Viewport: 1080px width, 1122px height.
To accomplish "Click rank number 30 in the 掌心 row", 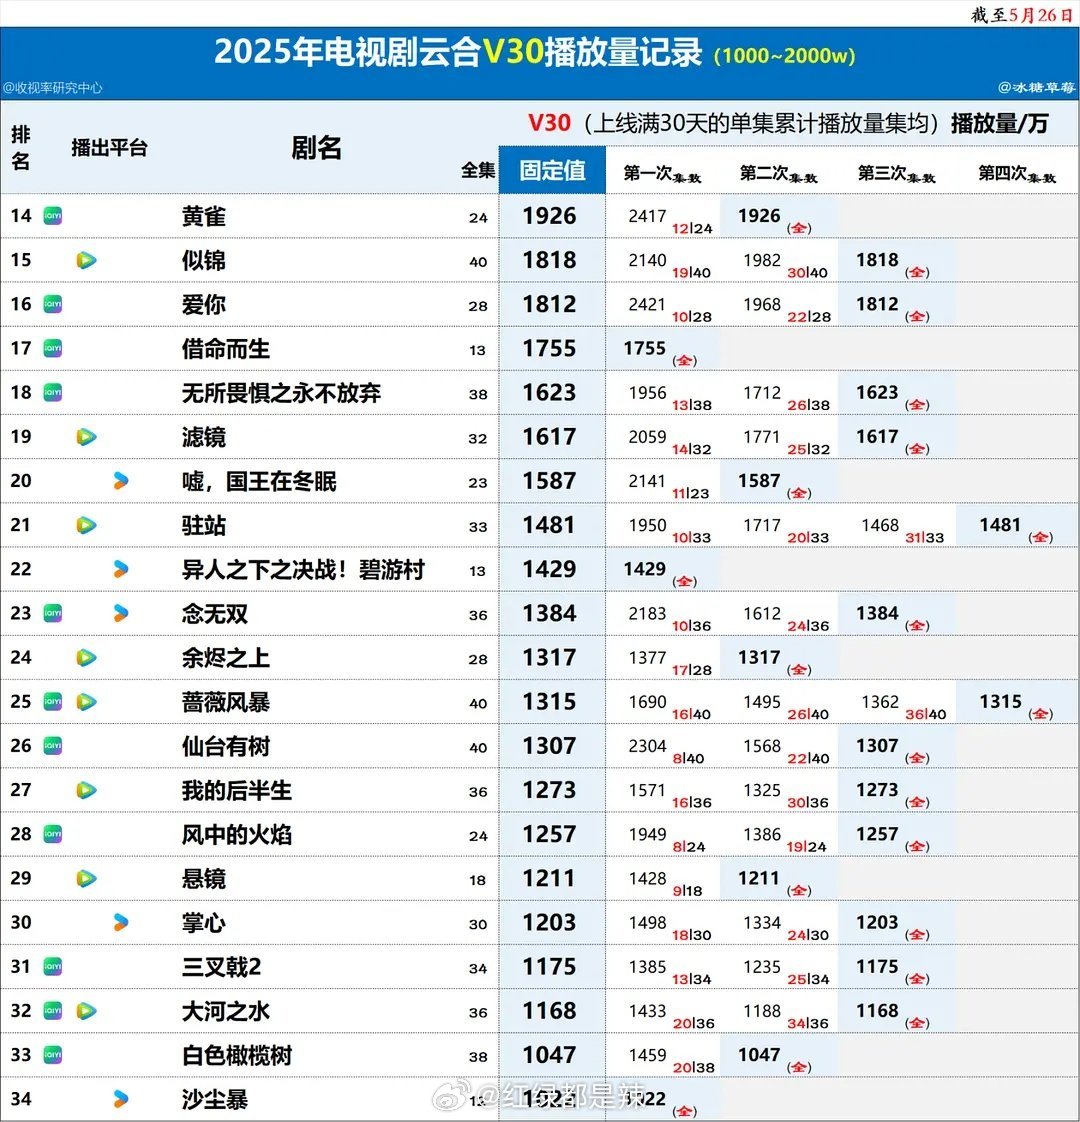I will tap(21, 922).
